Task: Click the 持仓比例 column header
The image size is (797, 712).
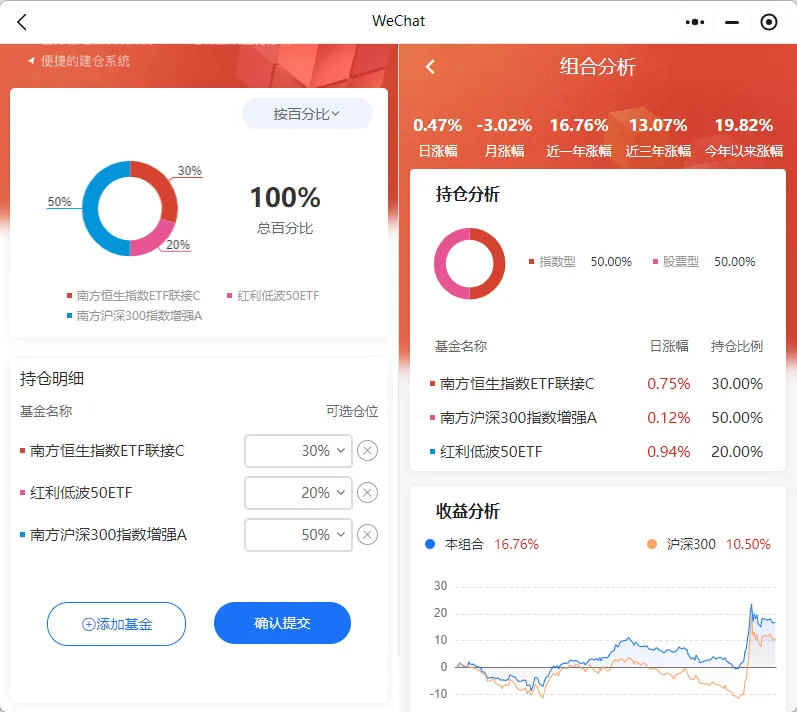Action: (x=737, y=346)
